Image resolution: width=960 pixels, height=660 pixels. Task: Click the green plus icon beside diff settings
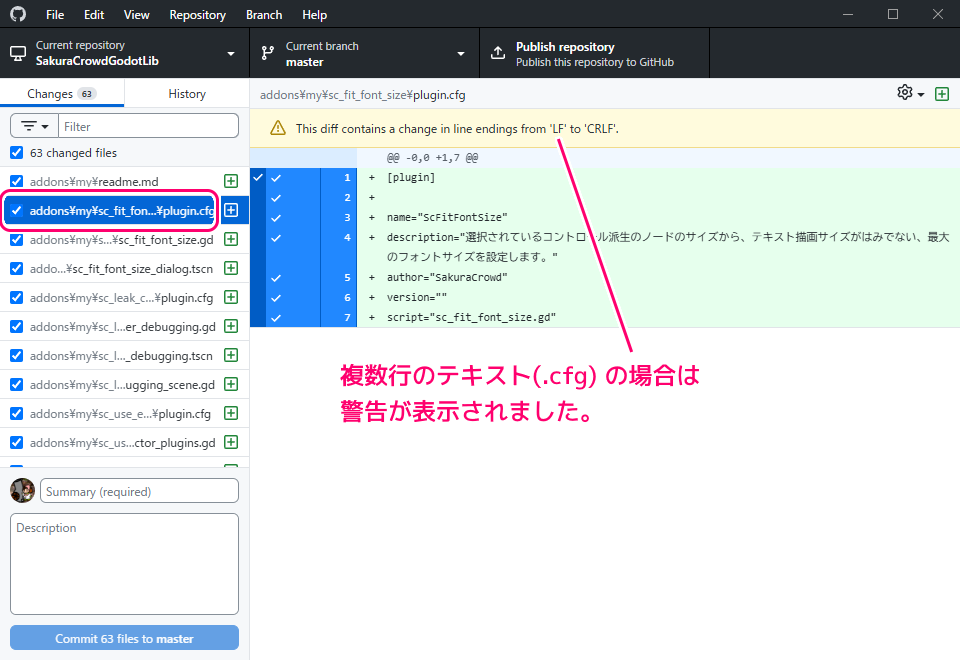(x=941, y=93)
